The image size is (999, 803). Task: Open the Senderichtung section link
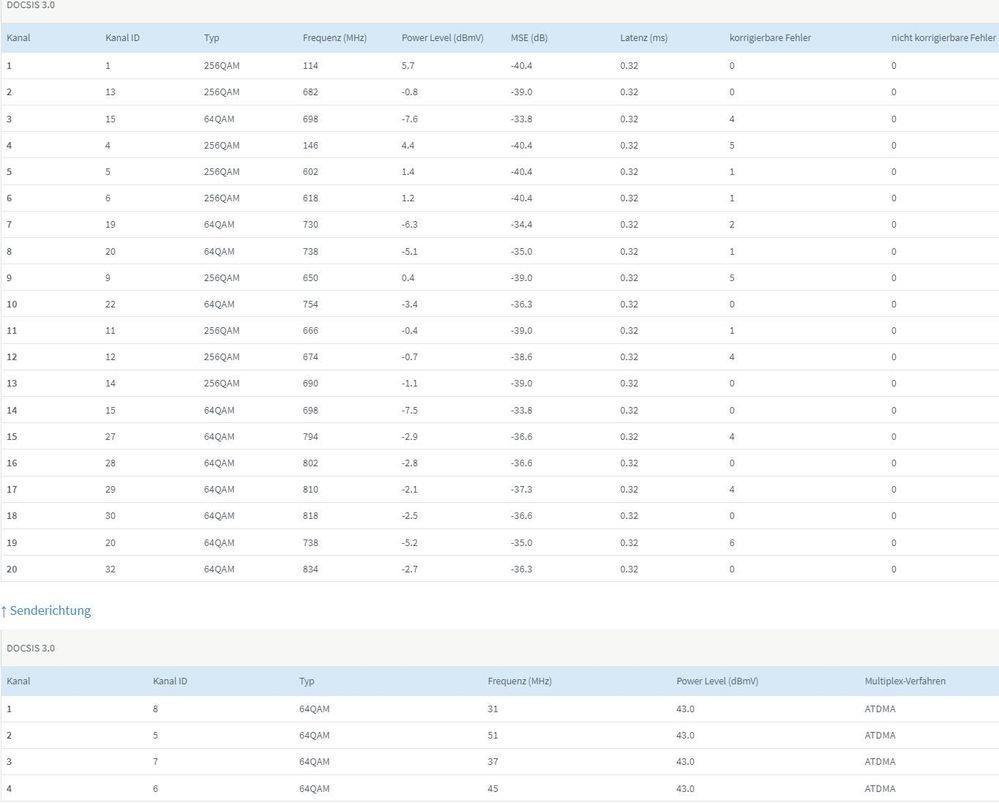pyautogui.click(x=46, y=611)
